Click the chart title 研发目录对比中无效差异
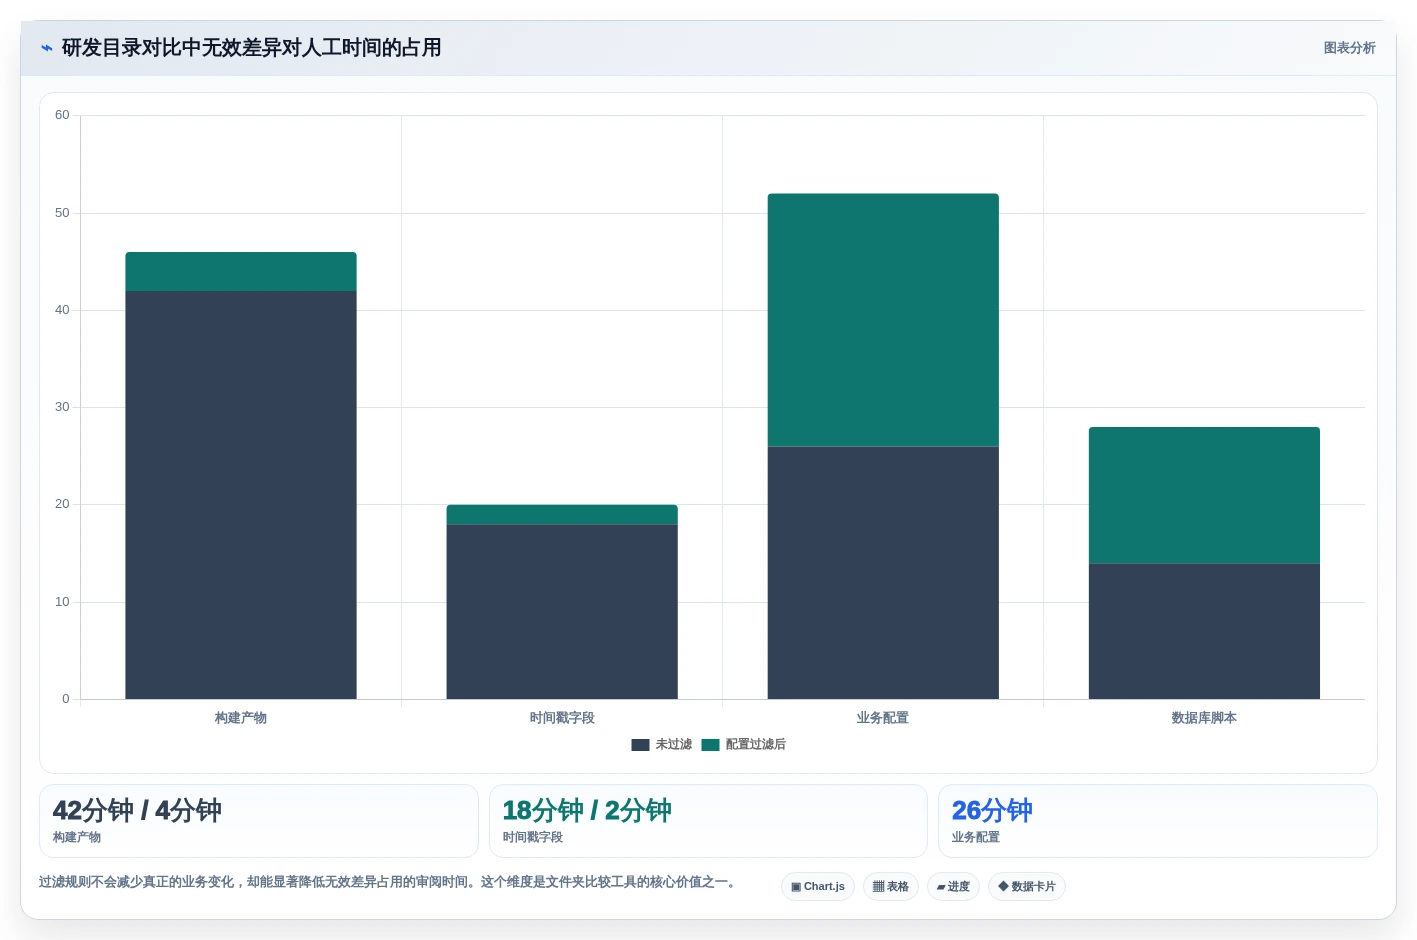 pos(252,48)
